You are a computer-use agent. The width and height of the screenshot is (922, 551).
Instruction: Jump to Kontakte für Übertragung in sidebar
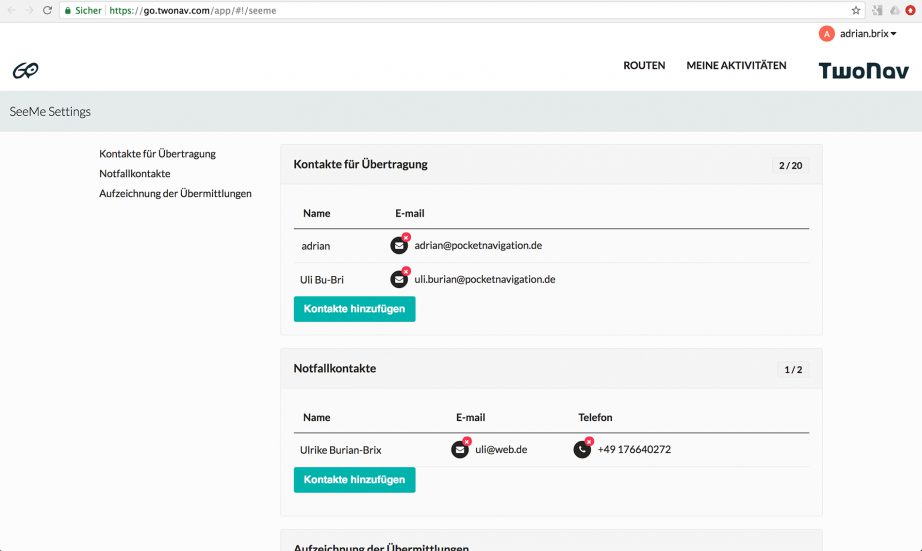tap(157, 154)
